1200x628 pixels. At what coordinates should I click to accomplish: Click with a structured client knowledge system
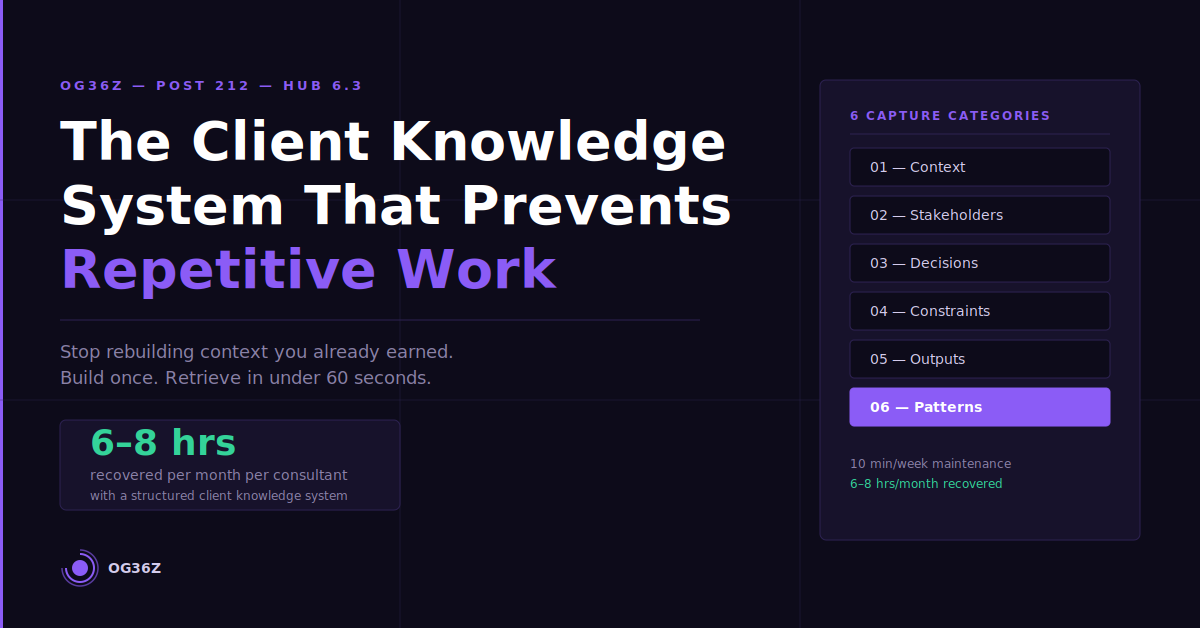(219, 496)
